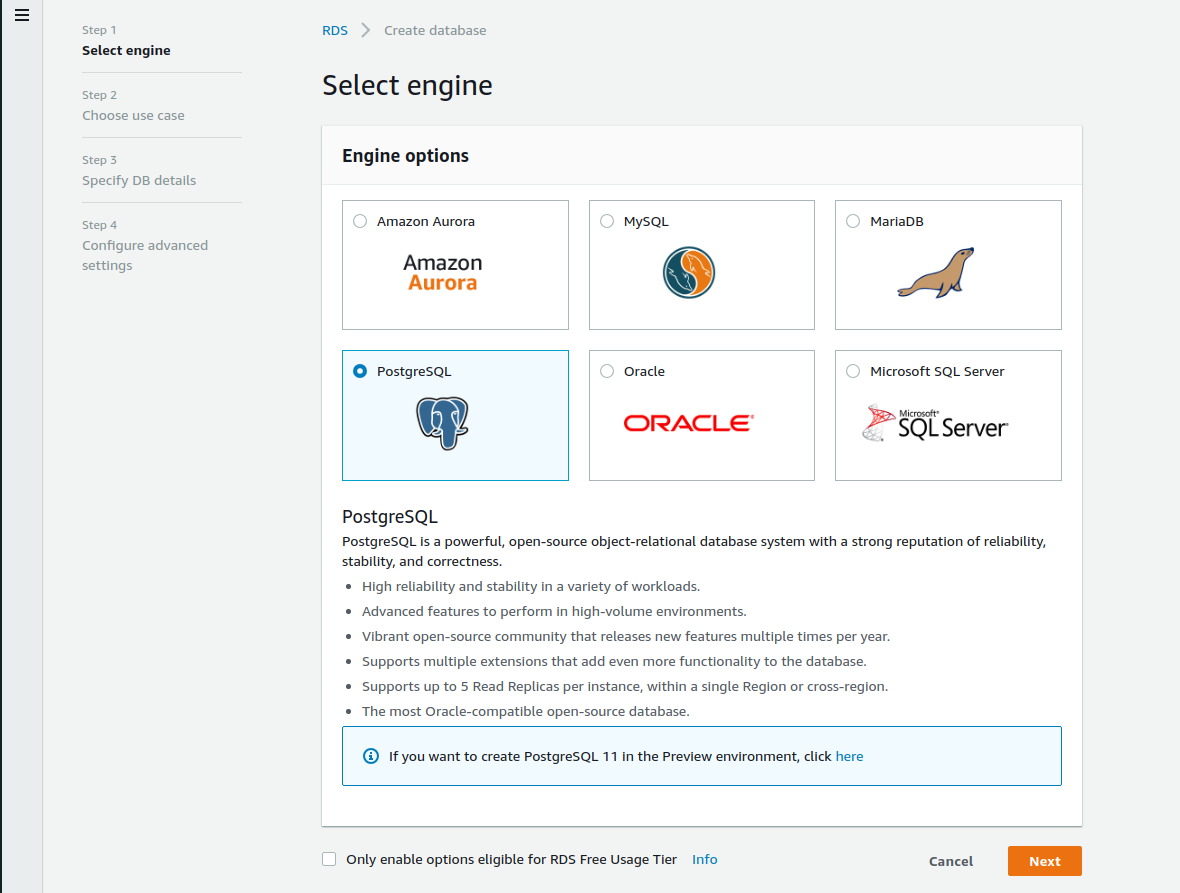Click the PostgreSQL elephant logo

(442, 423)
